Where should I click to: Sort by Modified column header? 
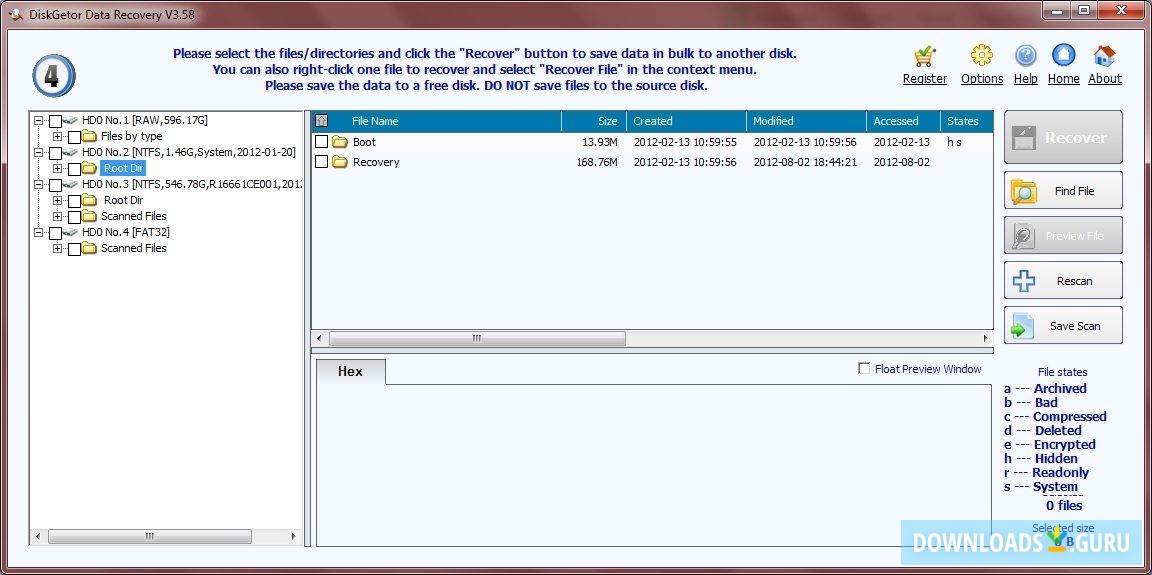(x=807, y=121)
